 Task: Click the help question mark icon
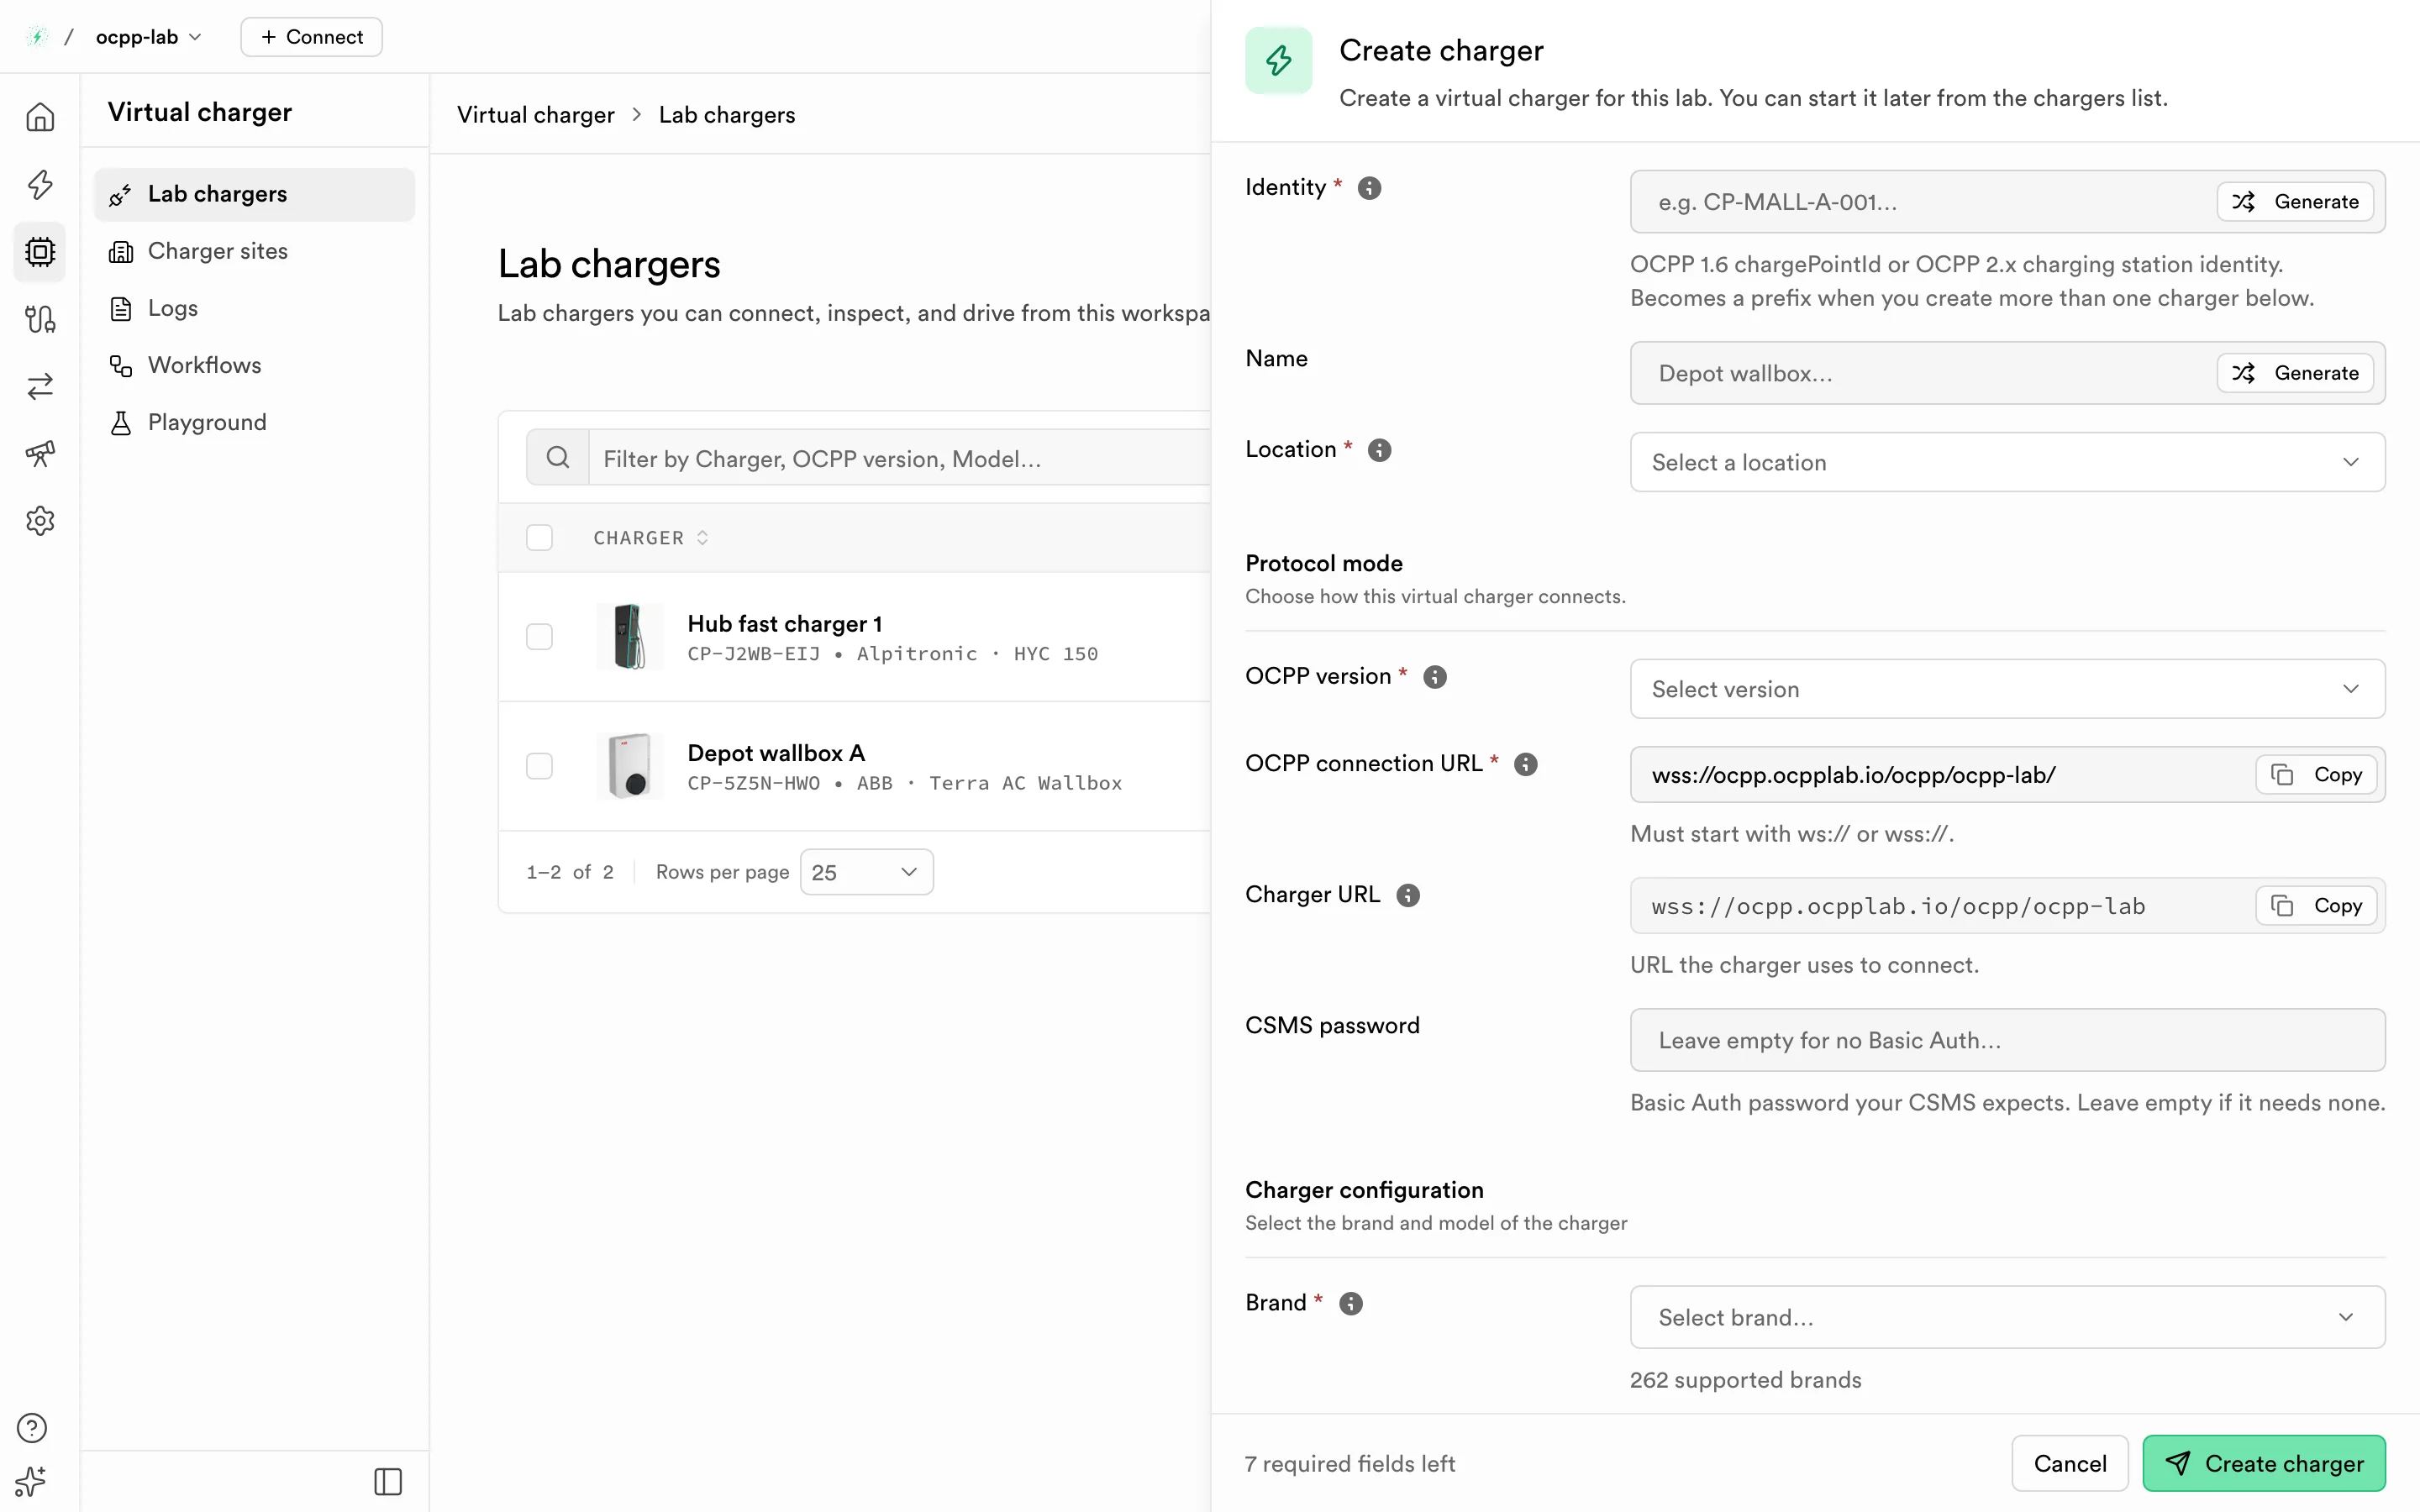32,1428
